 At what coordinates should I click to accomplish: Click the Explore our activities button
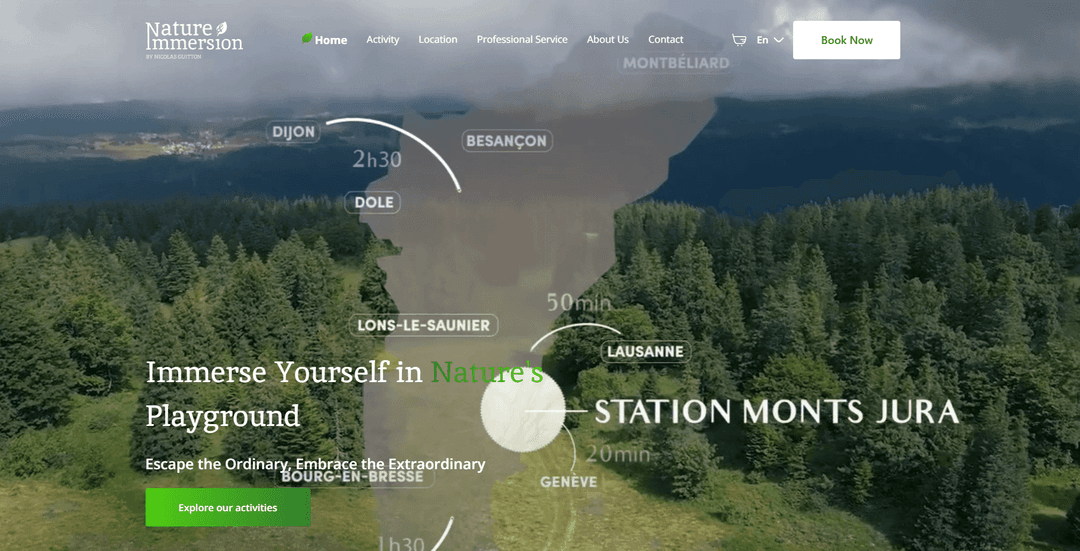coord(228,507)
